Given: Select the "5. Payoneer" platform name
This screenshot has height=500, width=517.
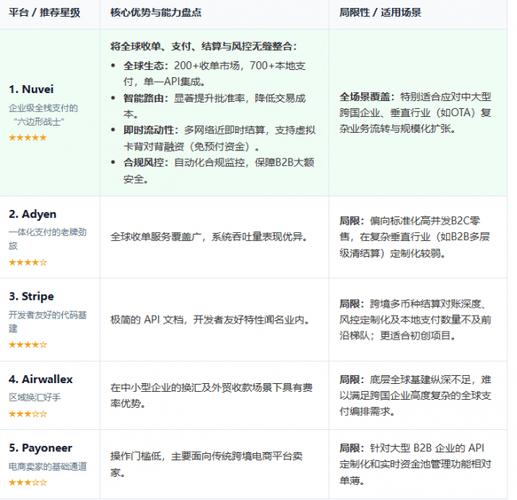Looking at the screenshot, I should [x=40, y=448].
